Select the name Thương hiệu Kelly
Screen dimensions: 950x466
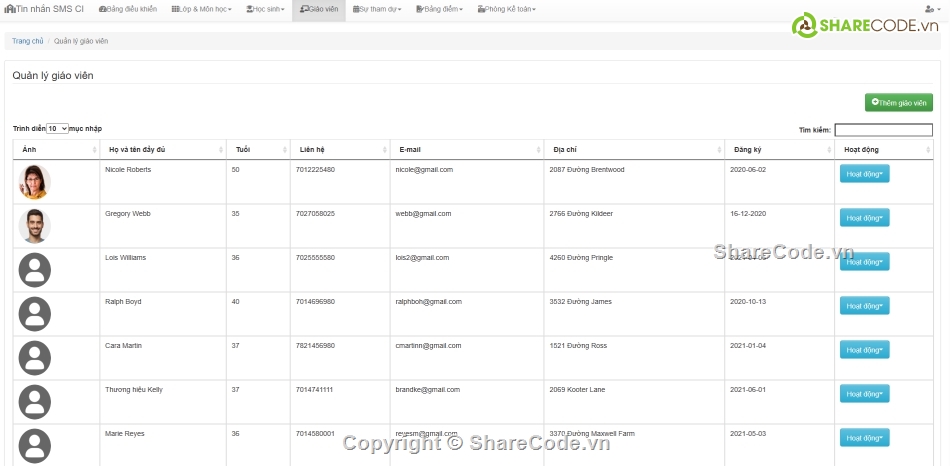pos(134,390)
